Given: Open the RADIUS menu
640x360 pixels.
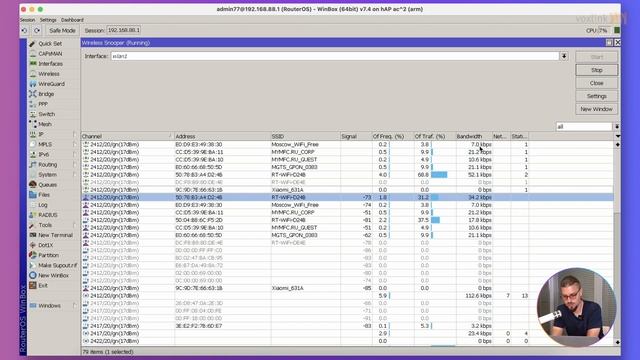Looking at the screenshot, I should [48, 215].
